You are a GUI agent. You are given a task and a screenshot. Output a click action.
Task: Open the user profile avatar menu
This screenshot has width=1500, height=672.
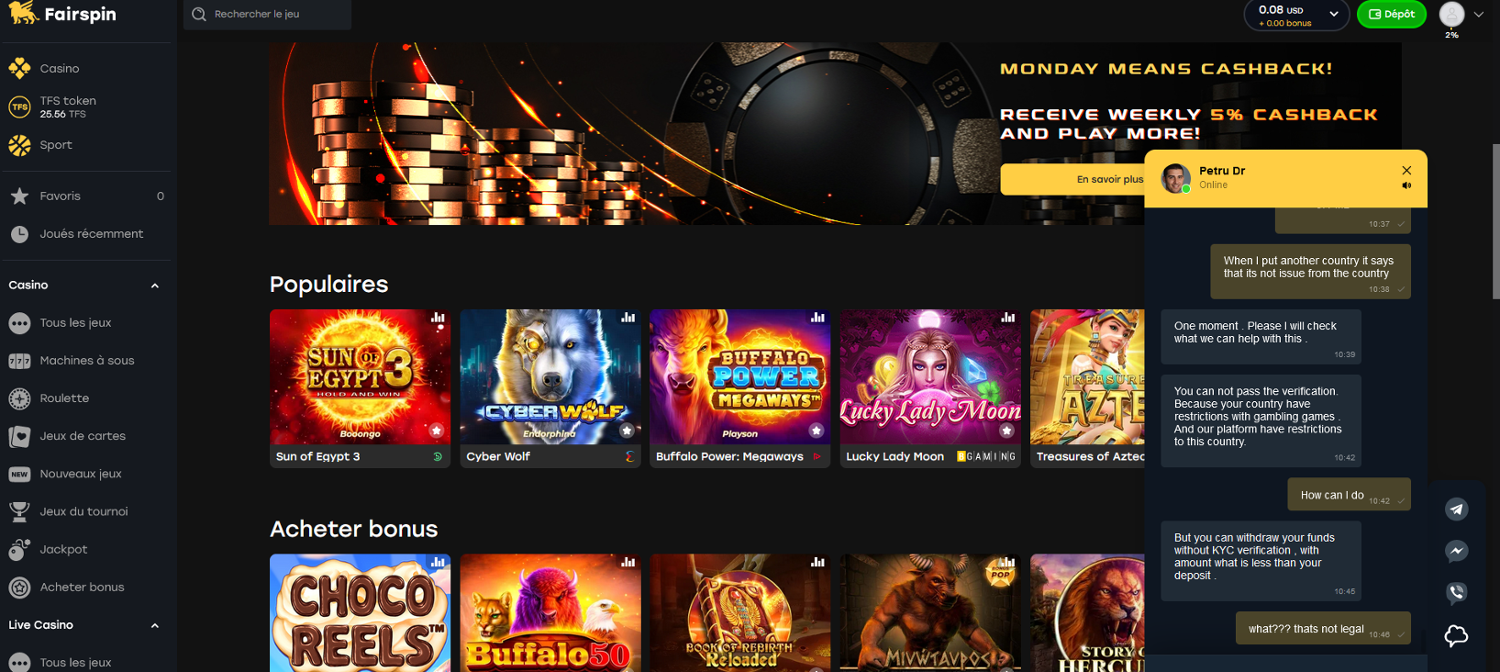tap(1452, 14)
